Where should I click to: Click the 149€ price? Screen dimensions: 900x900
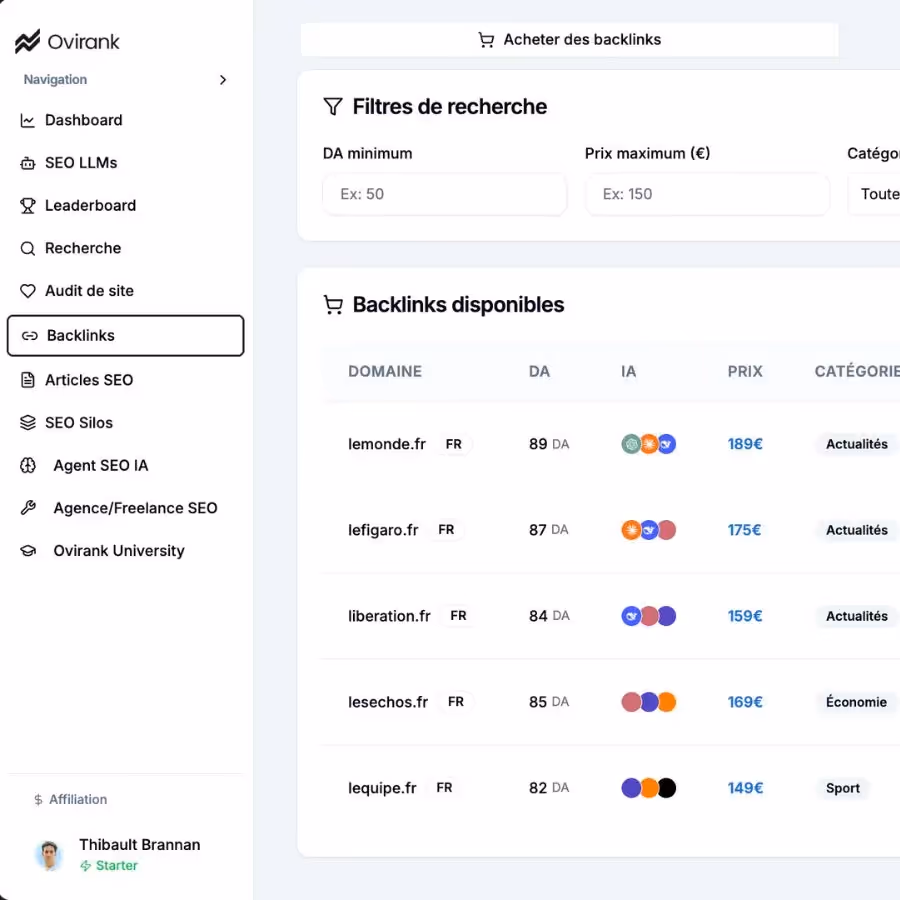[x=745, y=788]
